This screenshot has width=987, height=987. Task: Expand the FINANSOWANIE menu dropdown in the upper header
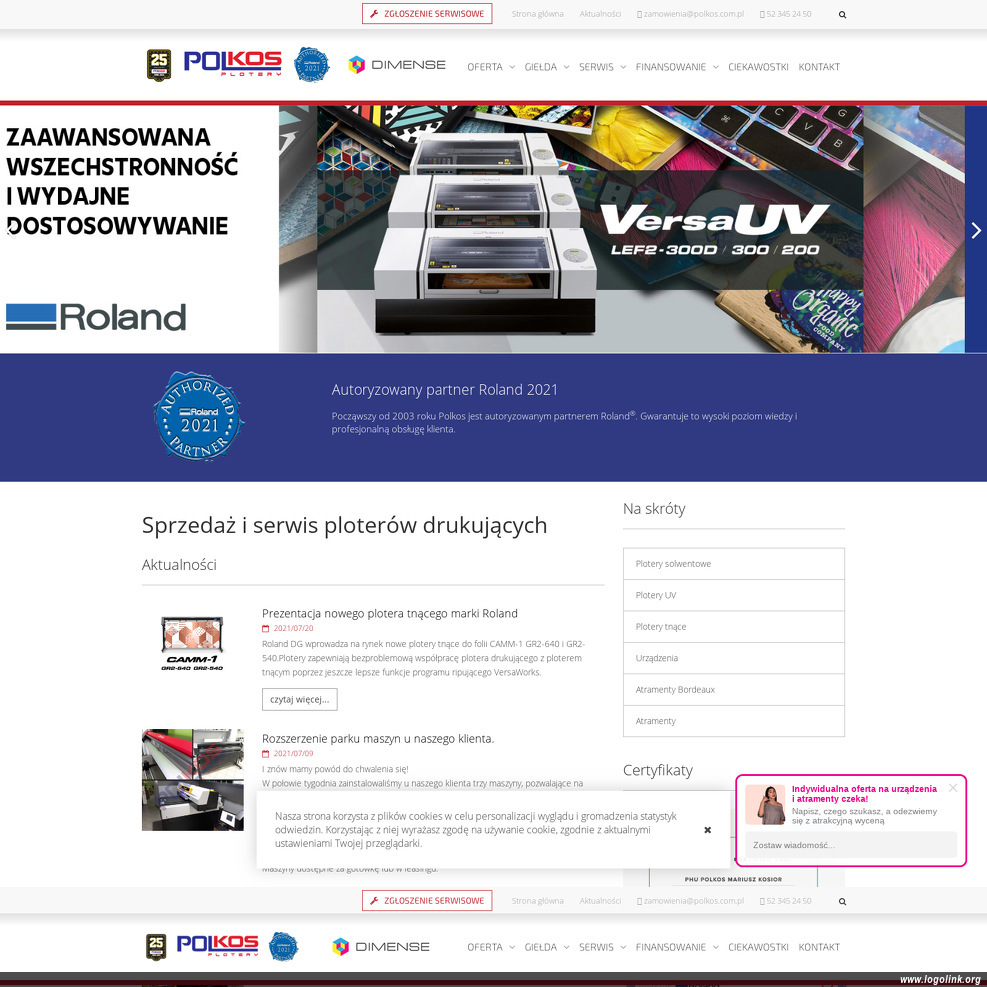tap(677, 67)
